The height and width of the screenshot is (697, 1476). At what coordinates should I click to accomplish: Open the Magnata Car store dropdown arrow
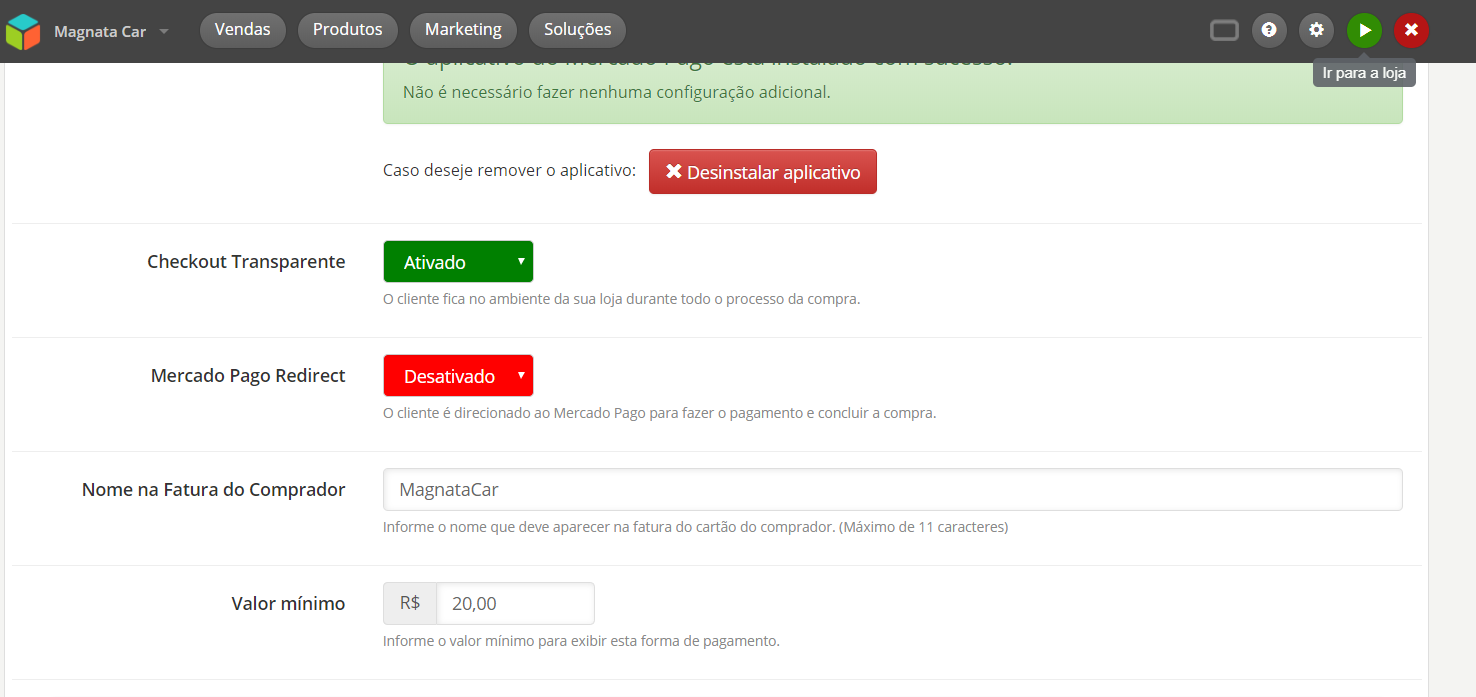coord(164,31)
